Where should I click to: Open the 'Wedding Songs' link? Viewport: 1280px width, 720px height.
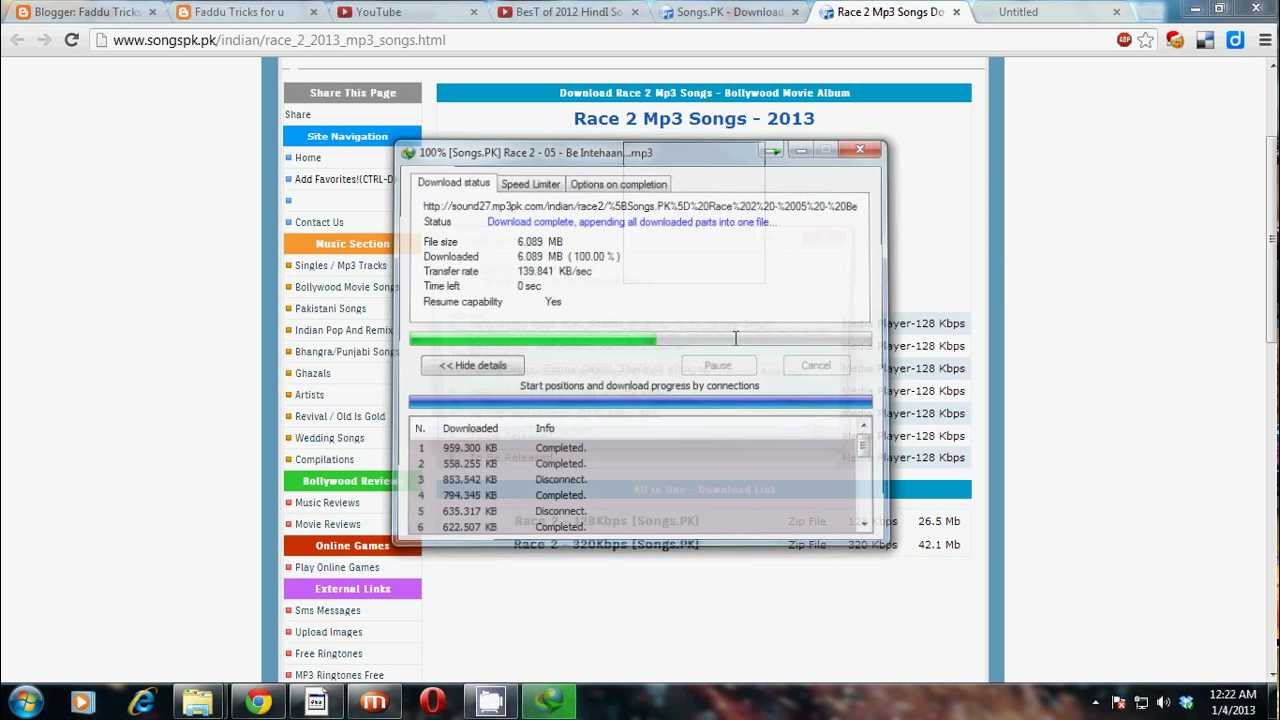pos(330,438)
